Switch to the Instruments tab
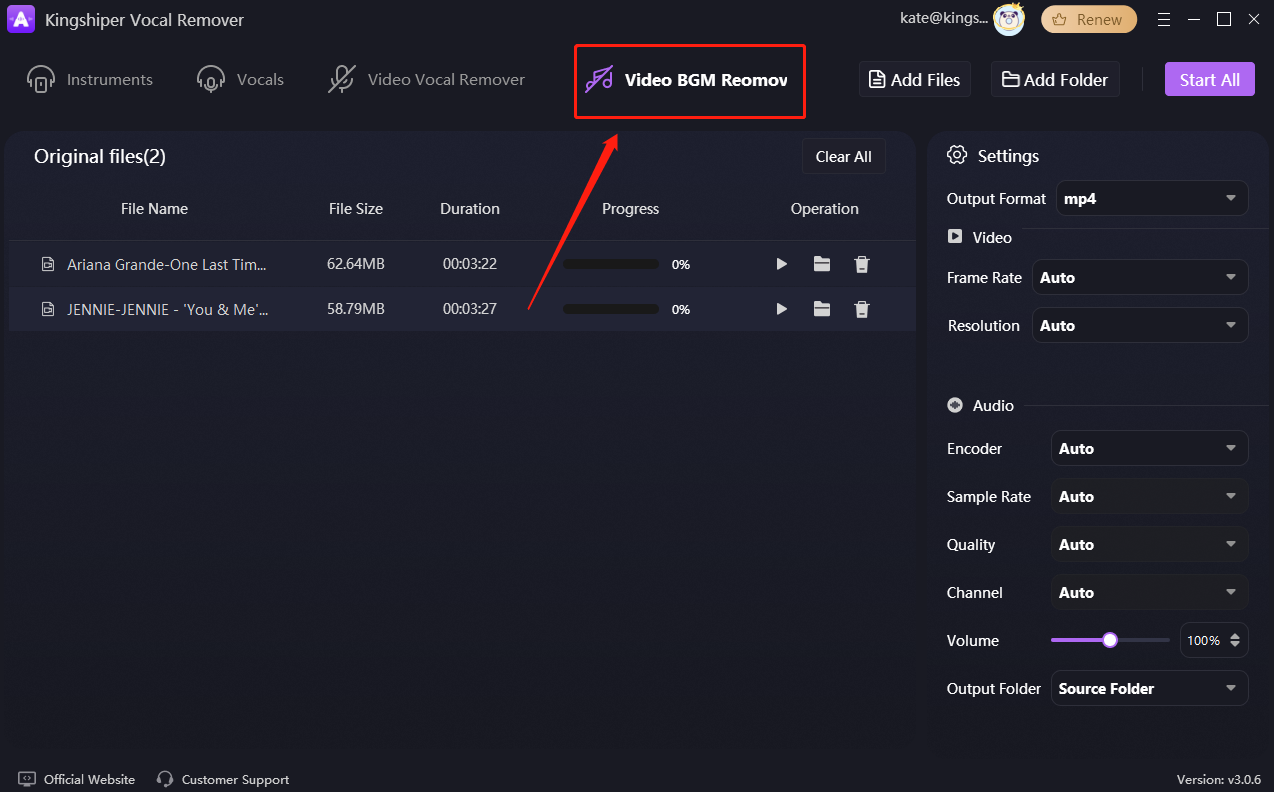Screen dimensions: 1274x792 click(90, 79)
